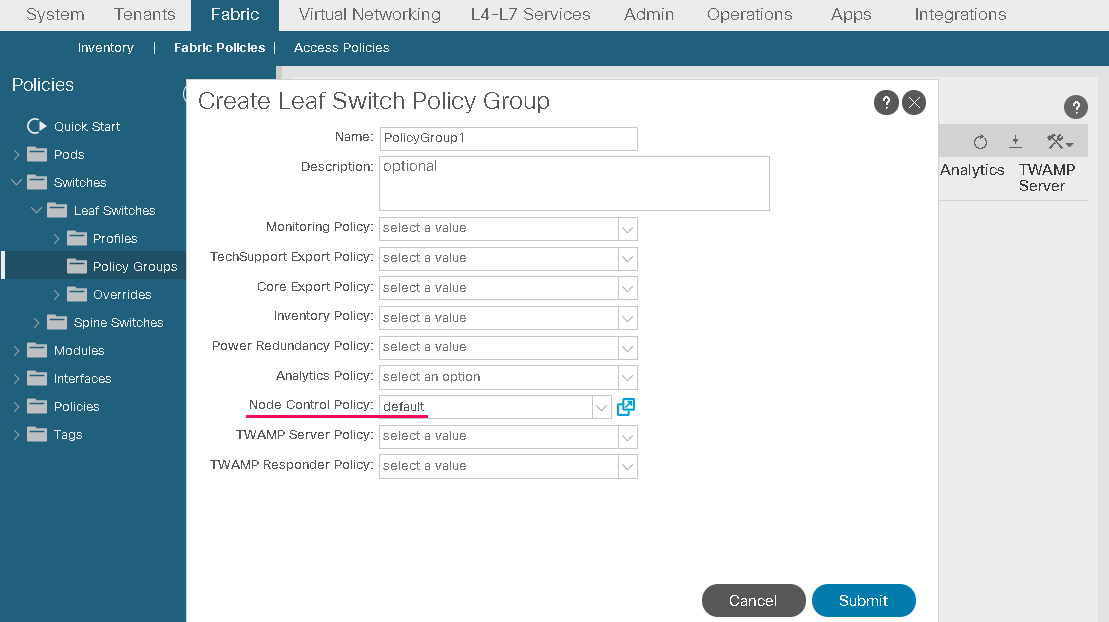Cancel the policy group creation
The height and width of the screenshot is (622, 1109).
(x=753, y=600)
